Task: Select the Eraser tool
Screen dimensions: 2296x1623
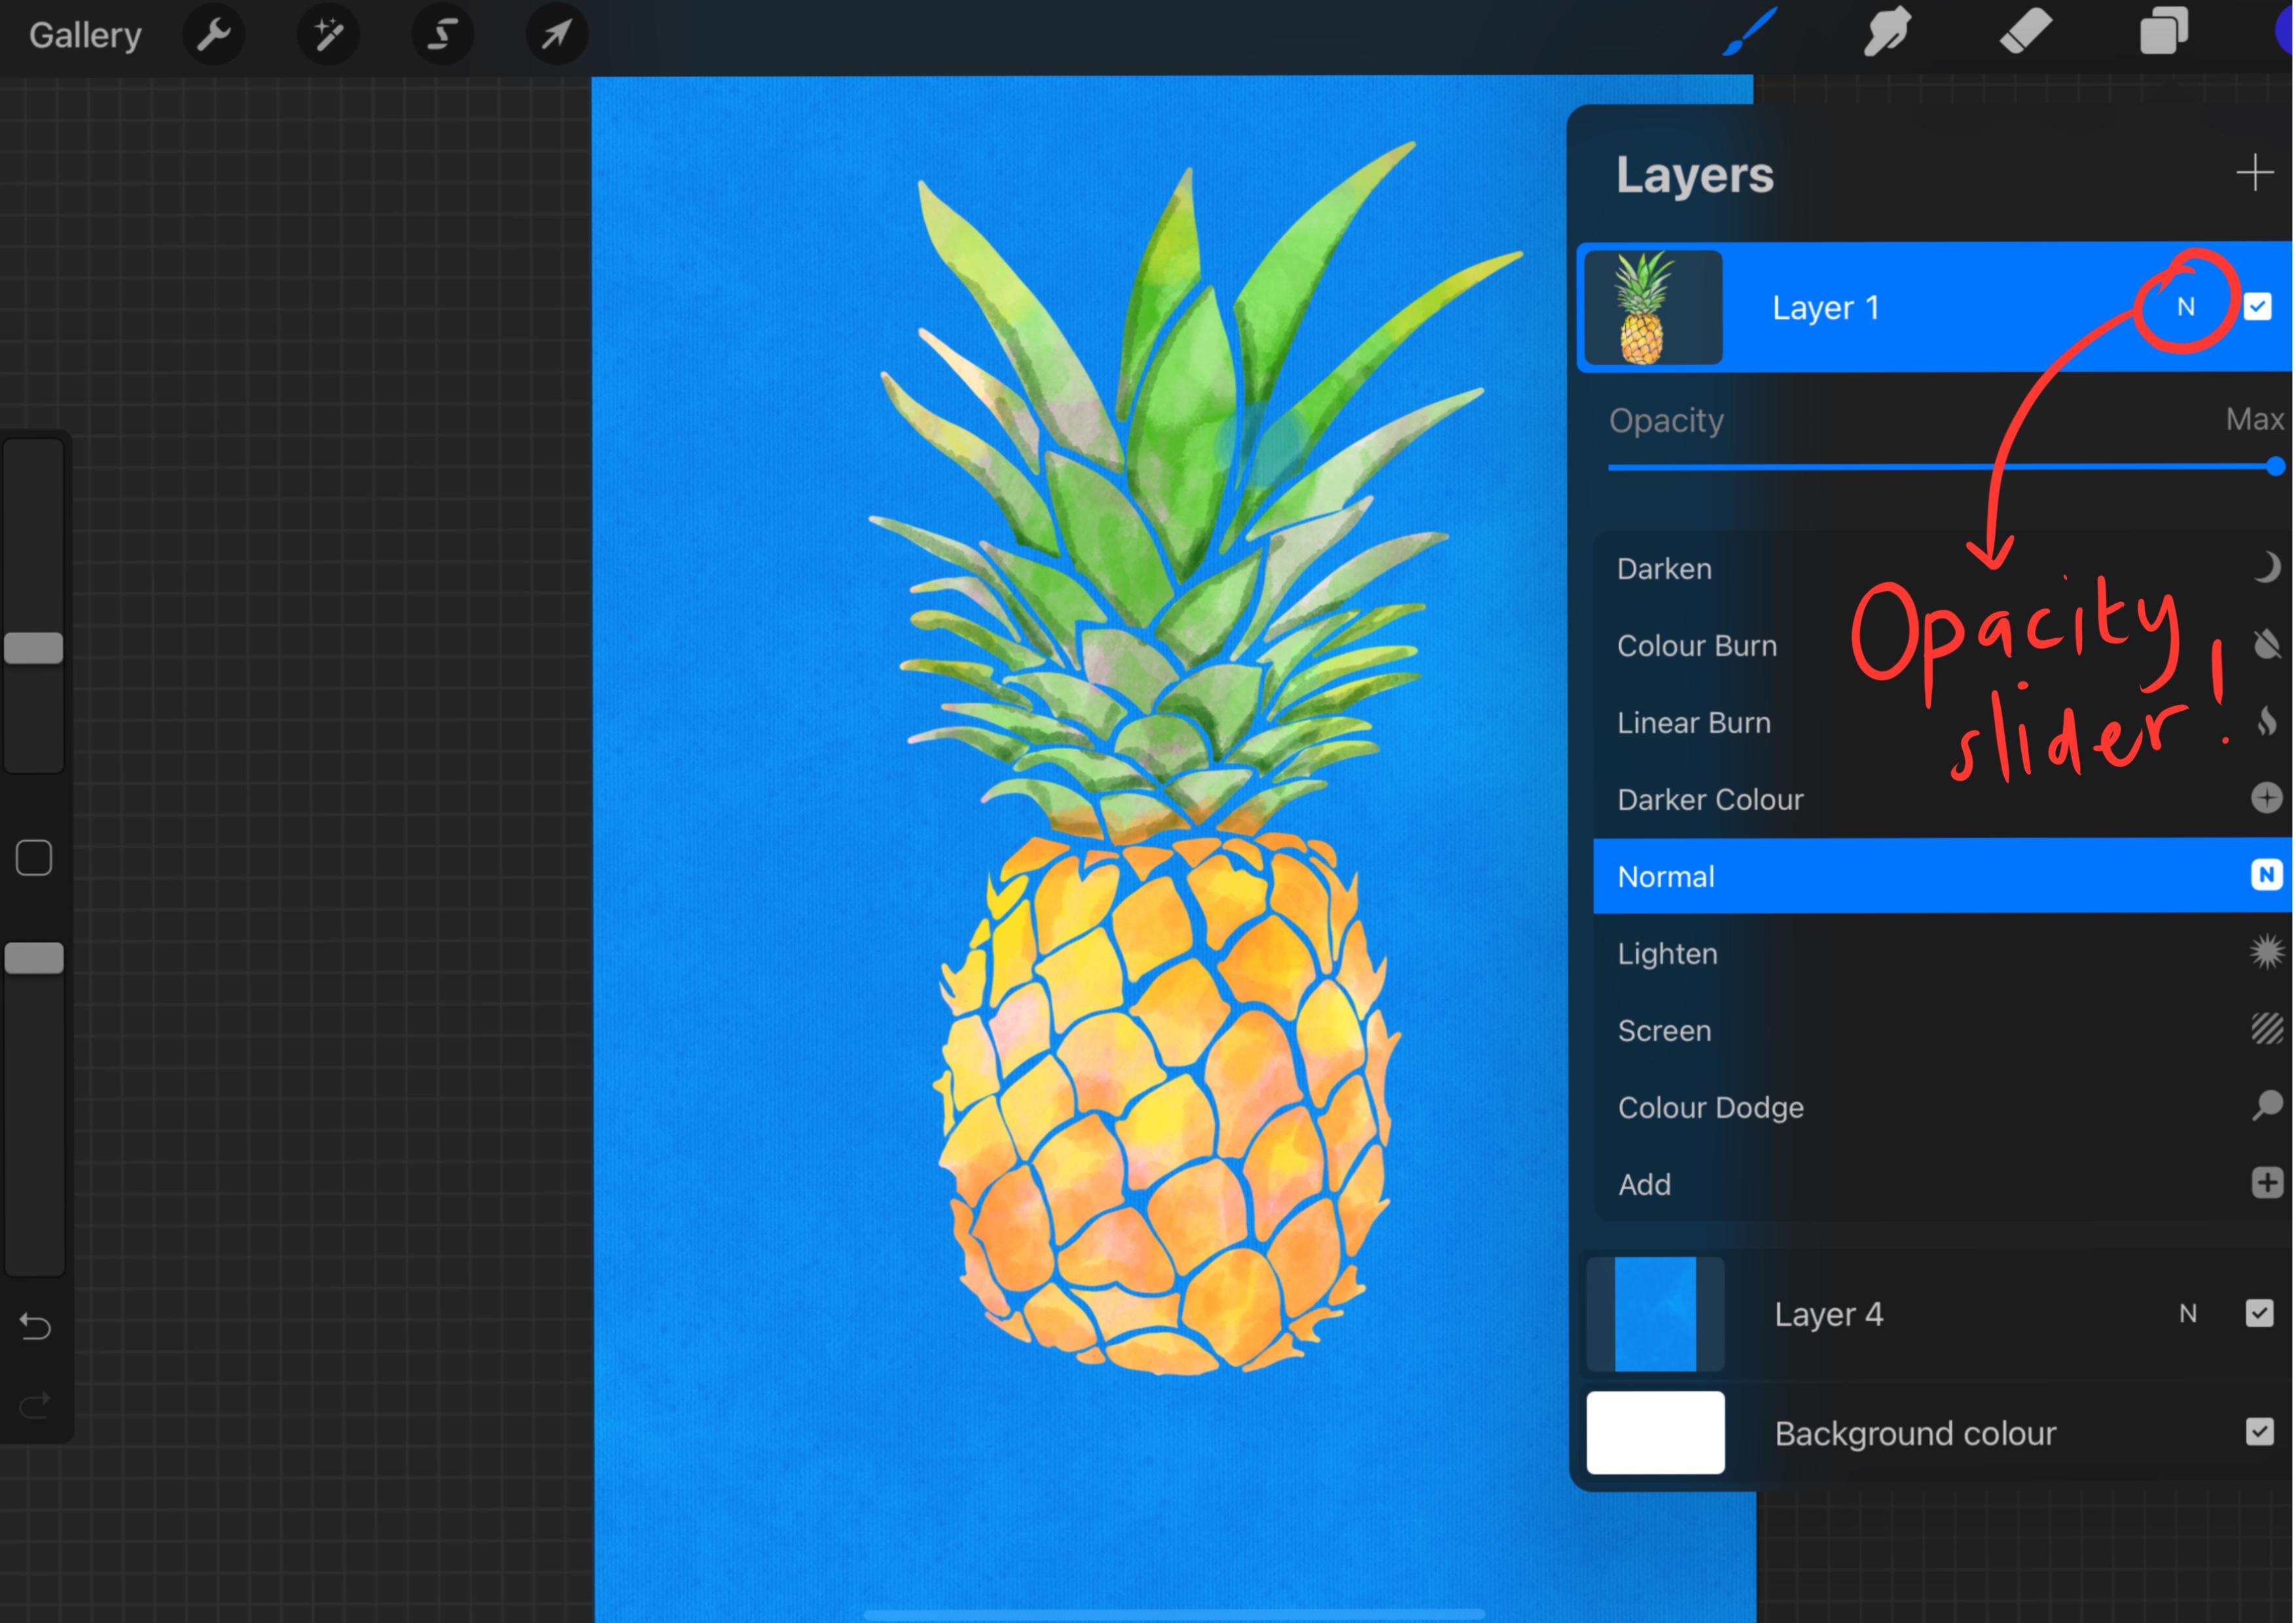Action: [x=2026, y=33]
